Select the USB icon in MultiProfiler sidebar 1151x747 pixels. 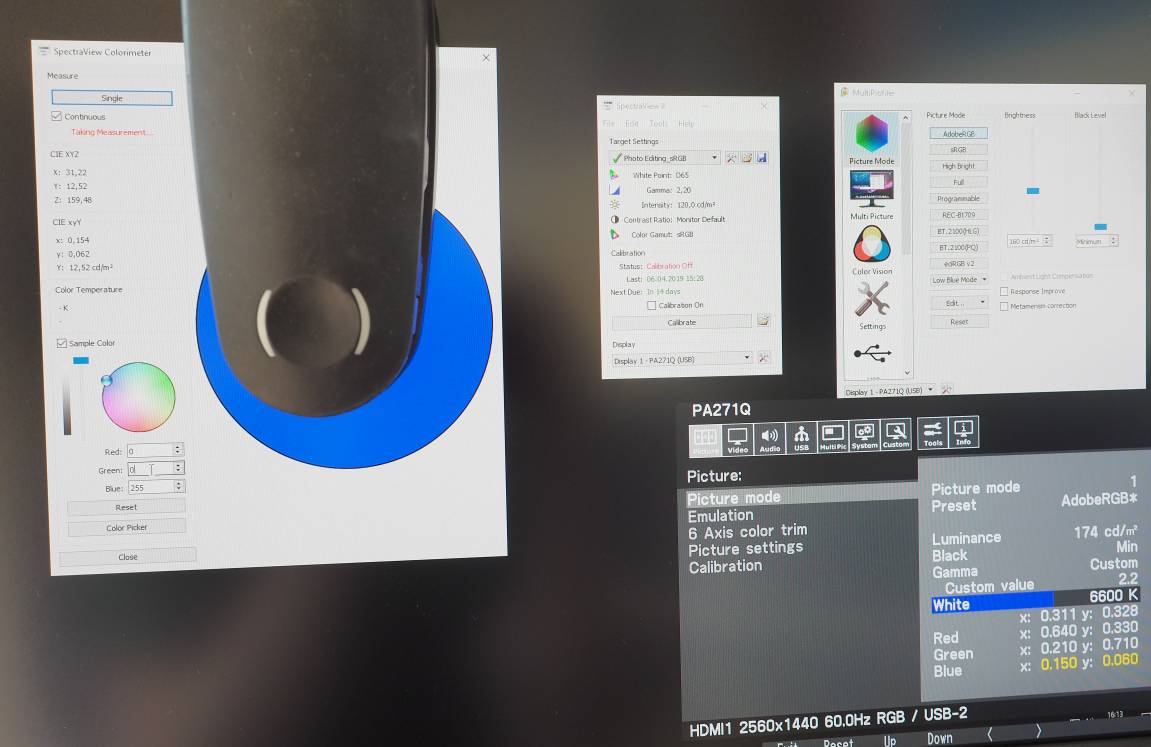[872, 354]
